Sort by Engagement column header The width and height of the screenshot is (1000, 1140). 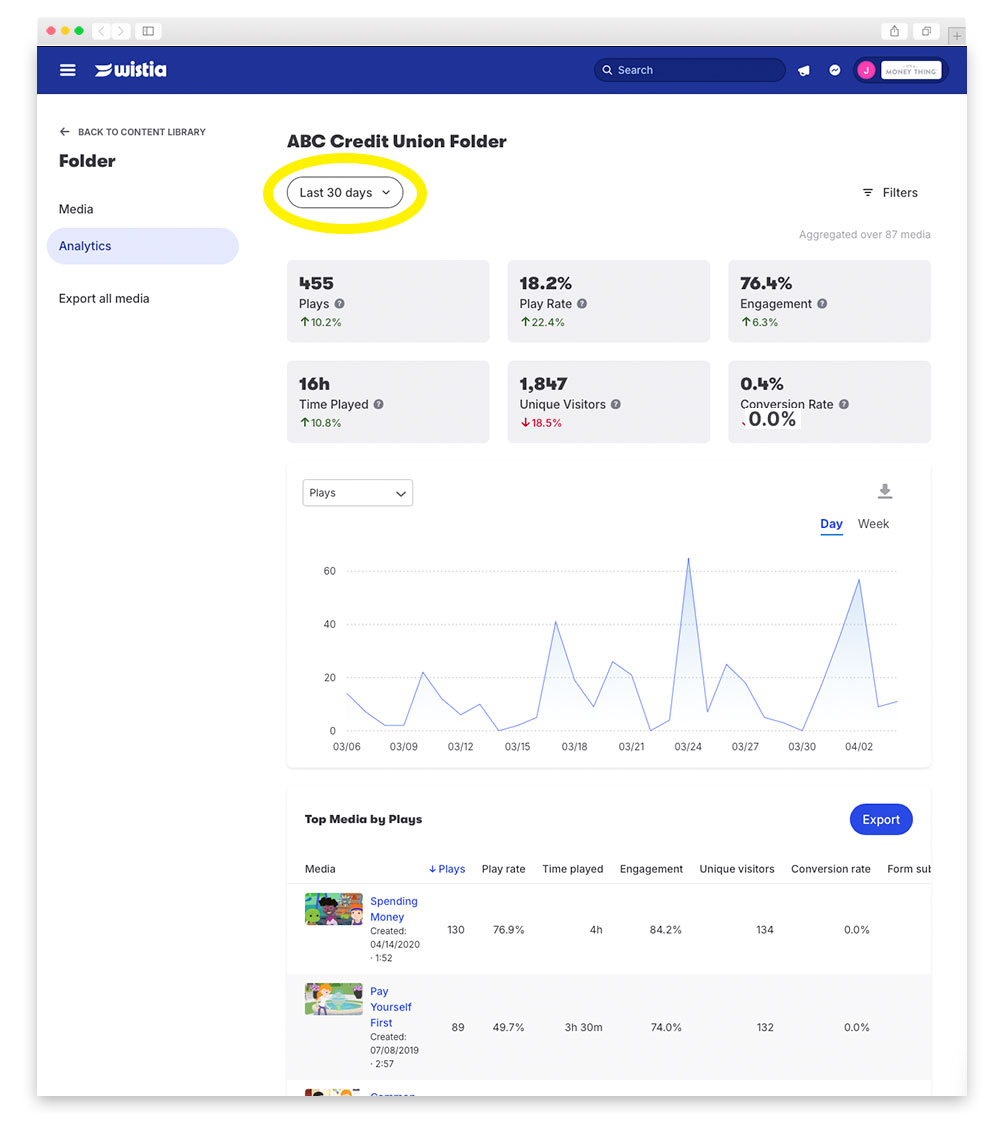coord(651,869)
